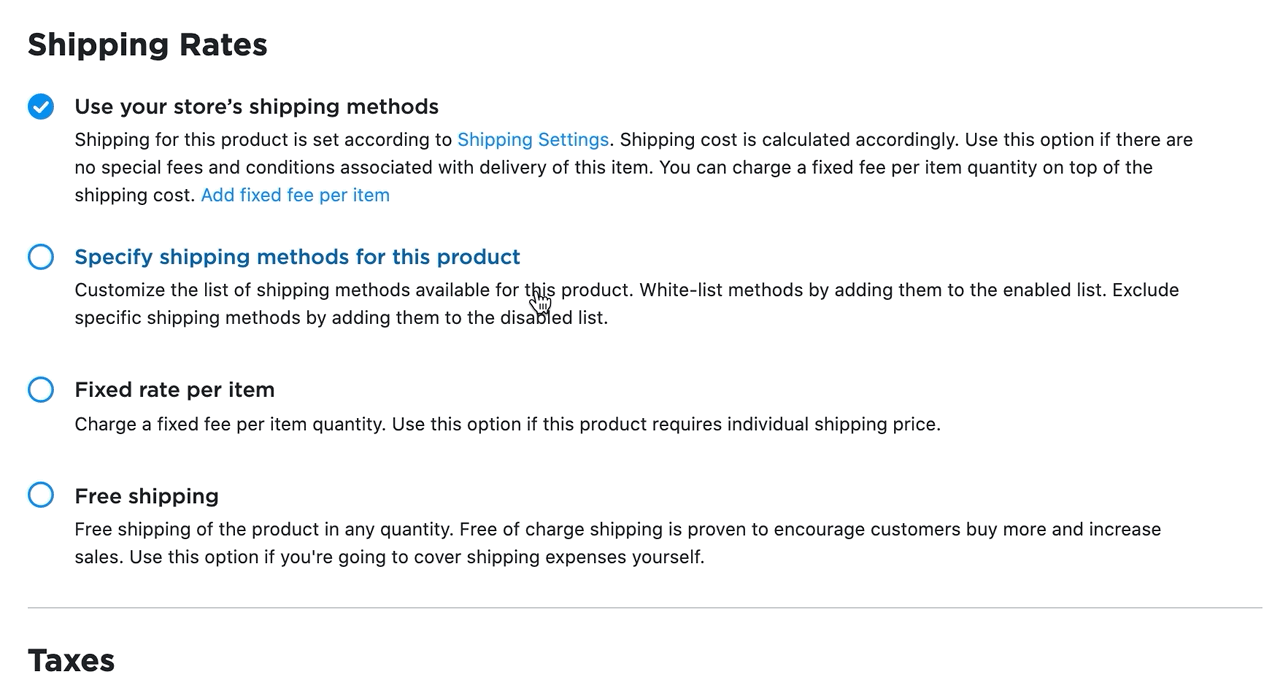Click the "Add fixed fee per item" link

pos(295,195)
